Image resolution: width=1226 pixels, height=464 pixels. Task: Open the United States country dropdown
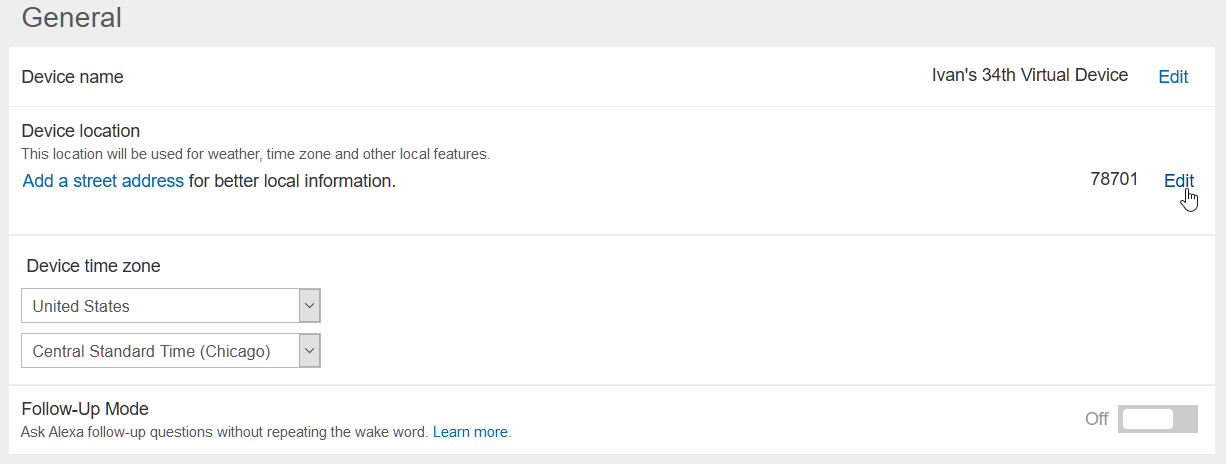pos(171,306)
